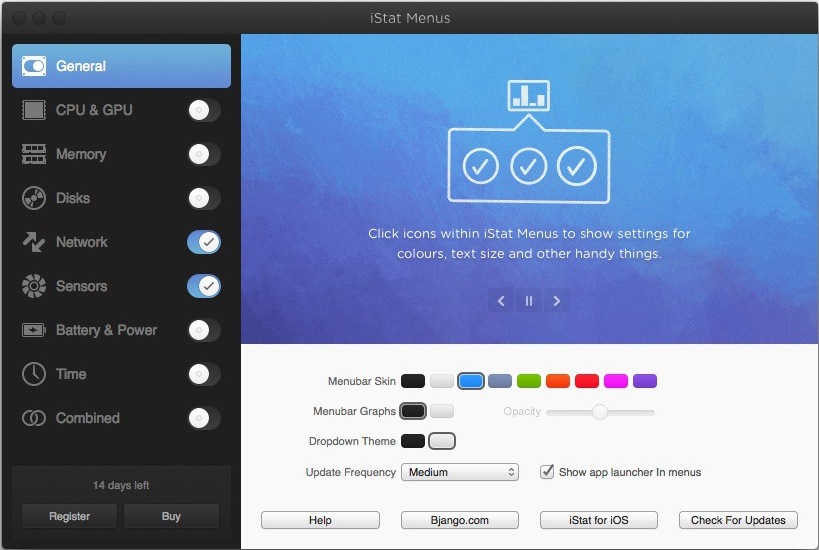Click the Register button
Image resolution: width=819 pixels, height=550 pixels.
click(x=69, y=516)
